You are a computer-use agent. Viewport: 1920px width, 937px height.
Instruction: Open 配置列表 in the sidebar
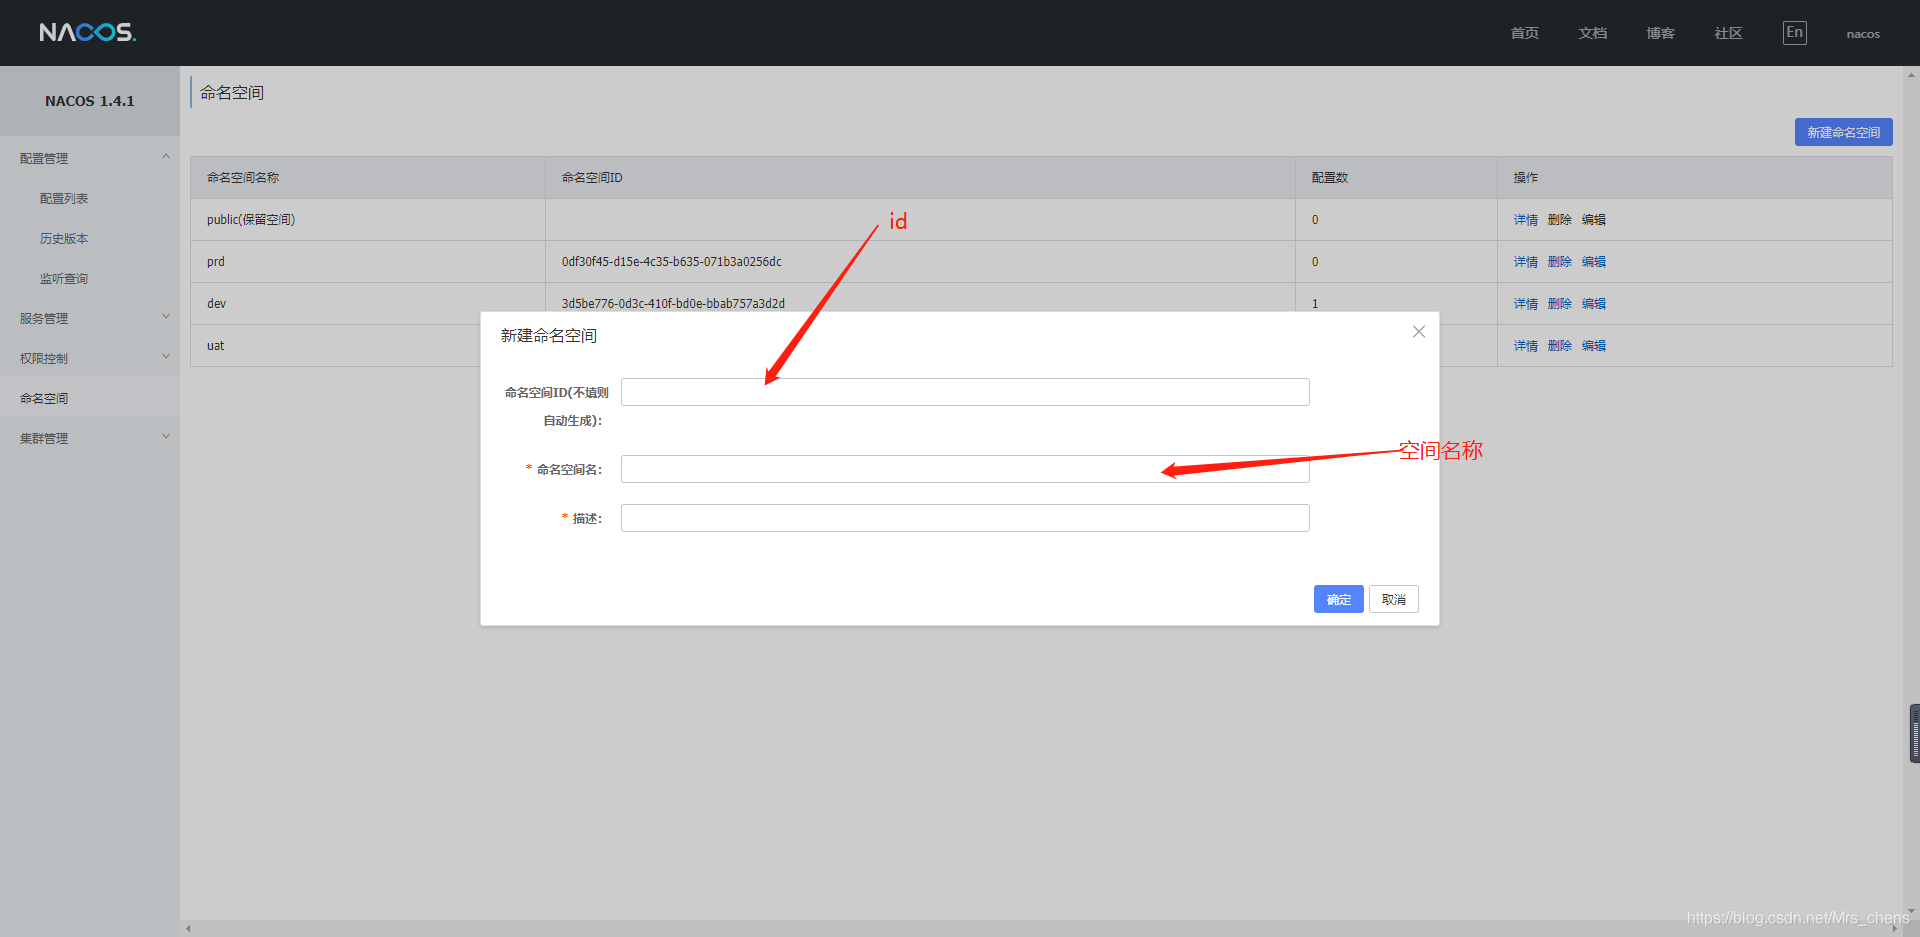tap(64, 198)
